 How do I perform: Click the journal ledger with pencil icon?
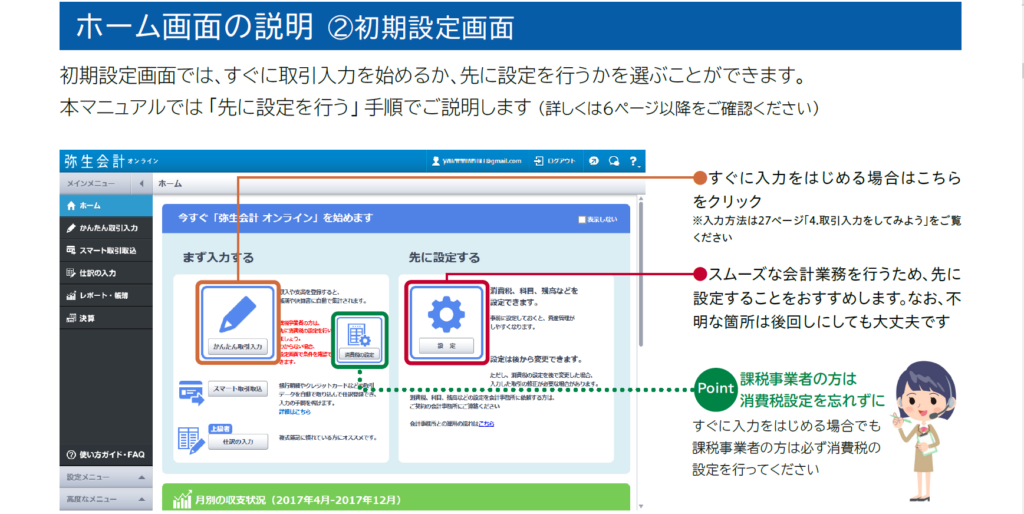[191, 441]
